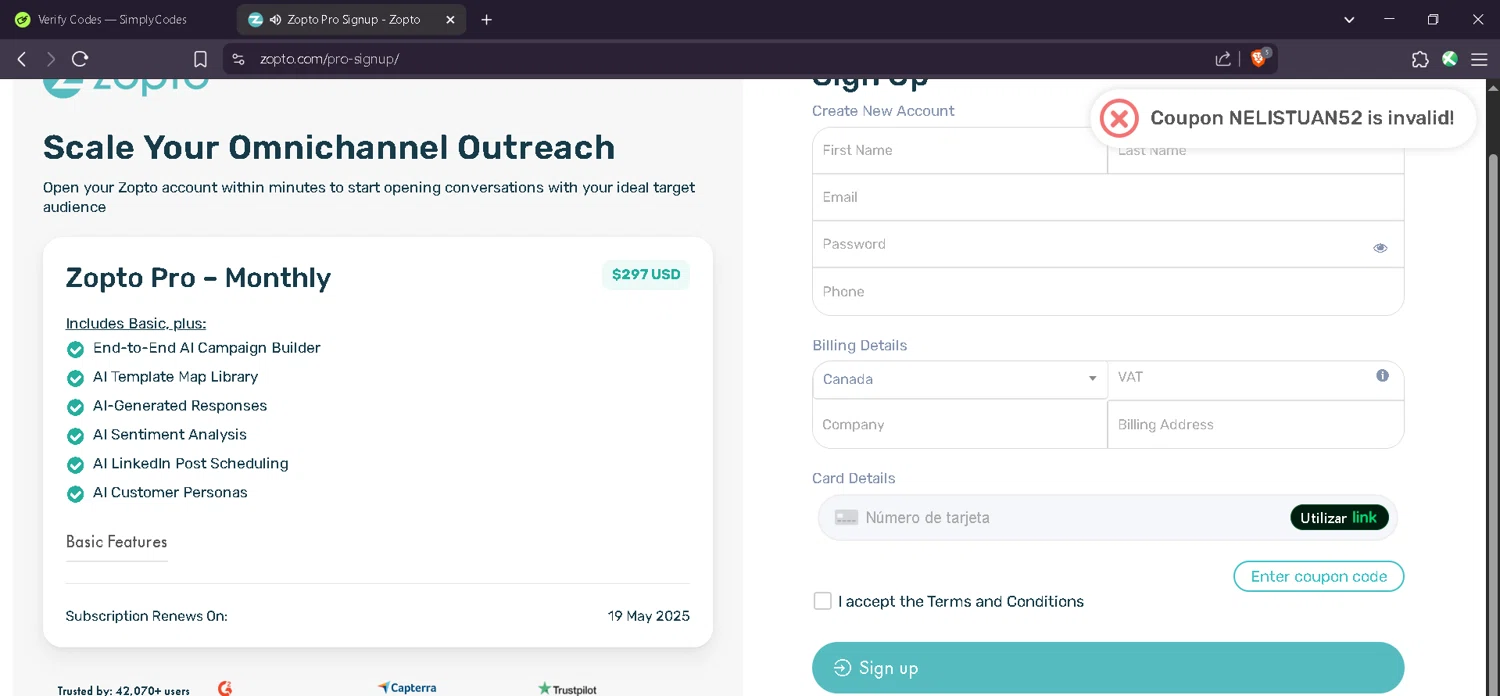Screen dimensions: 1500x696
Task: Click the green profile icon in toolbar
Action: click(1450, 59)
